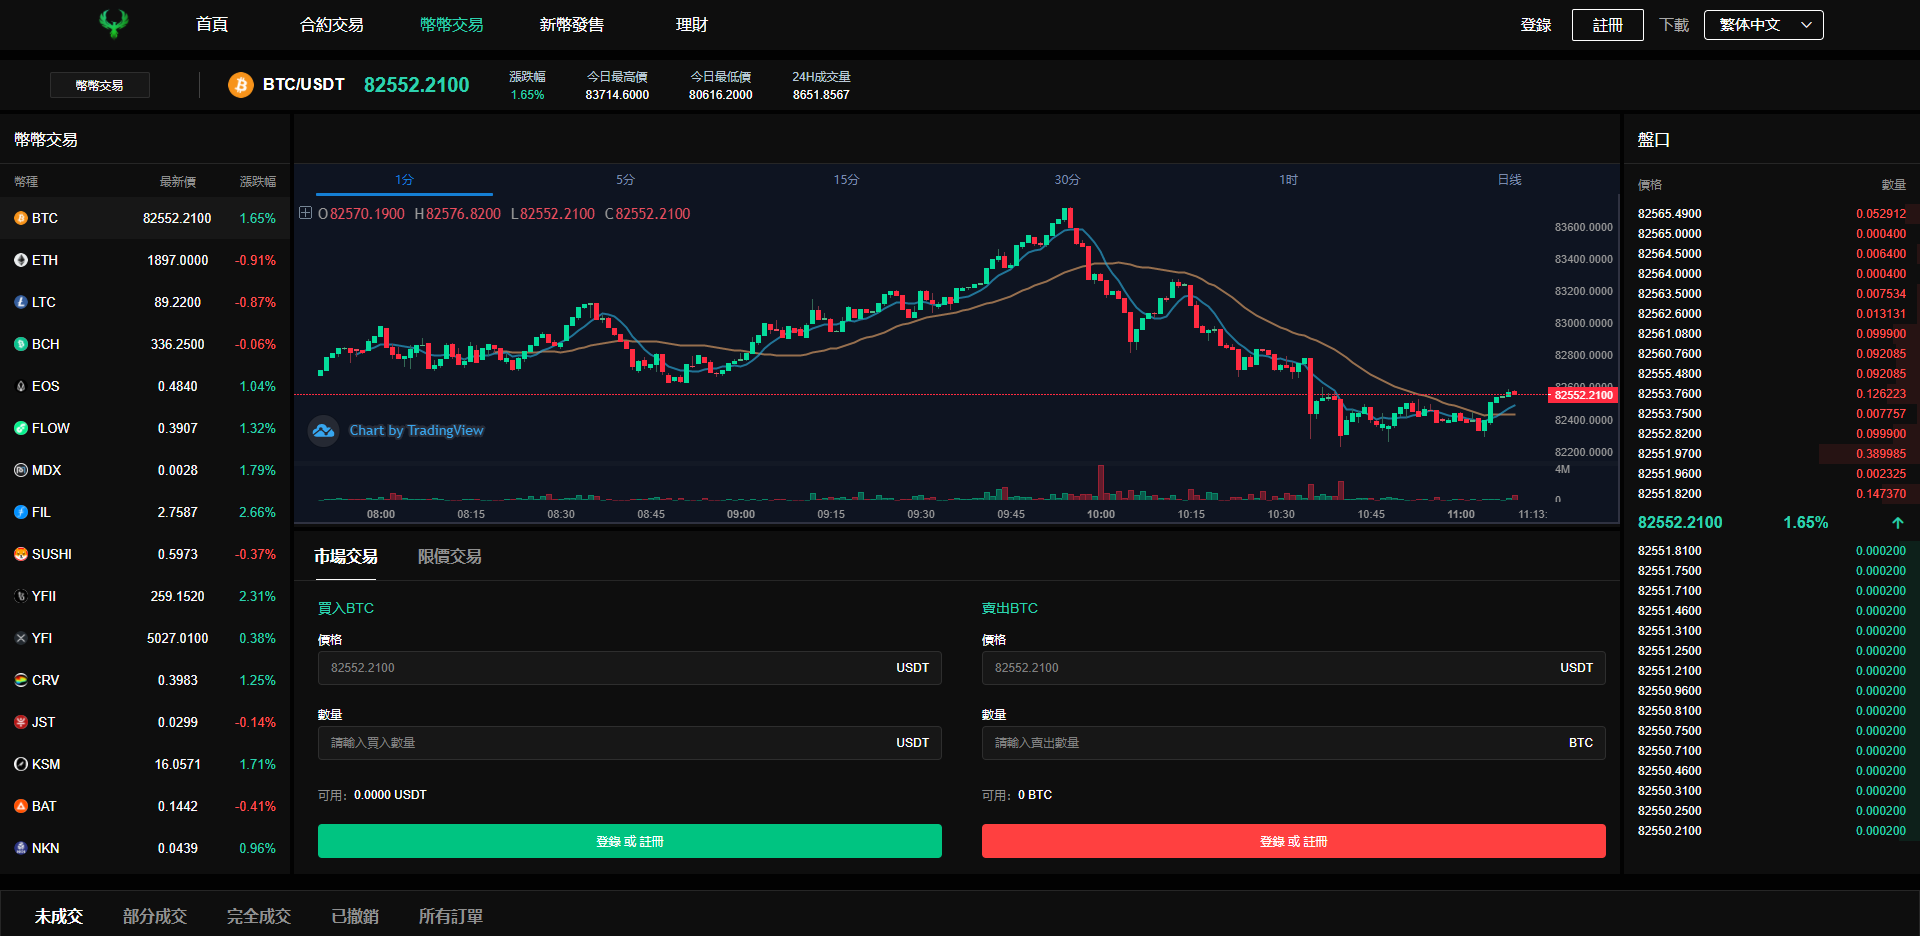Select the ETH coin icon row

[x=145, y=260]
